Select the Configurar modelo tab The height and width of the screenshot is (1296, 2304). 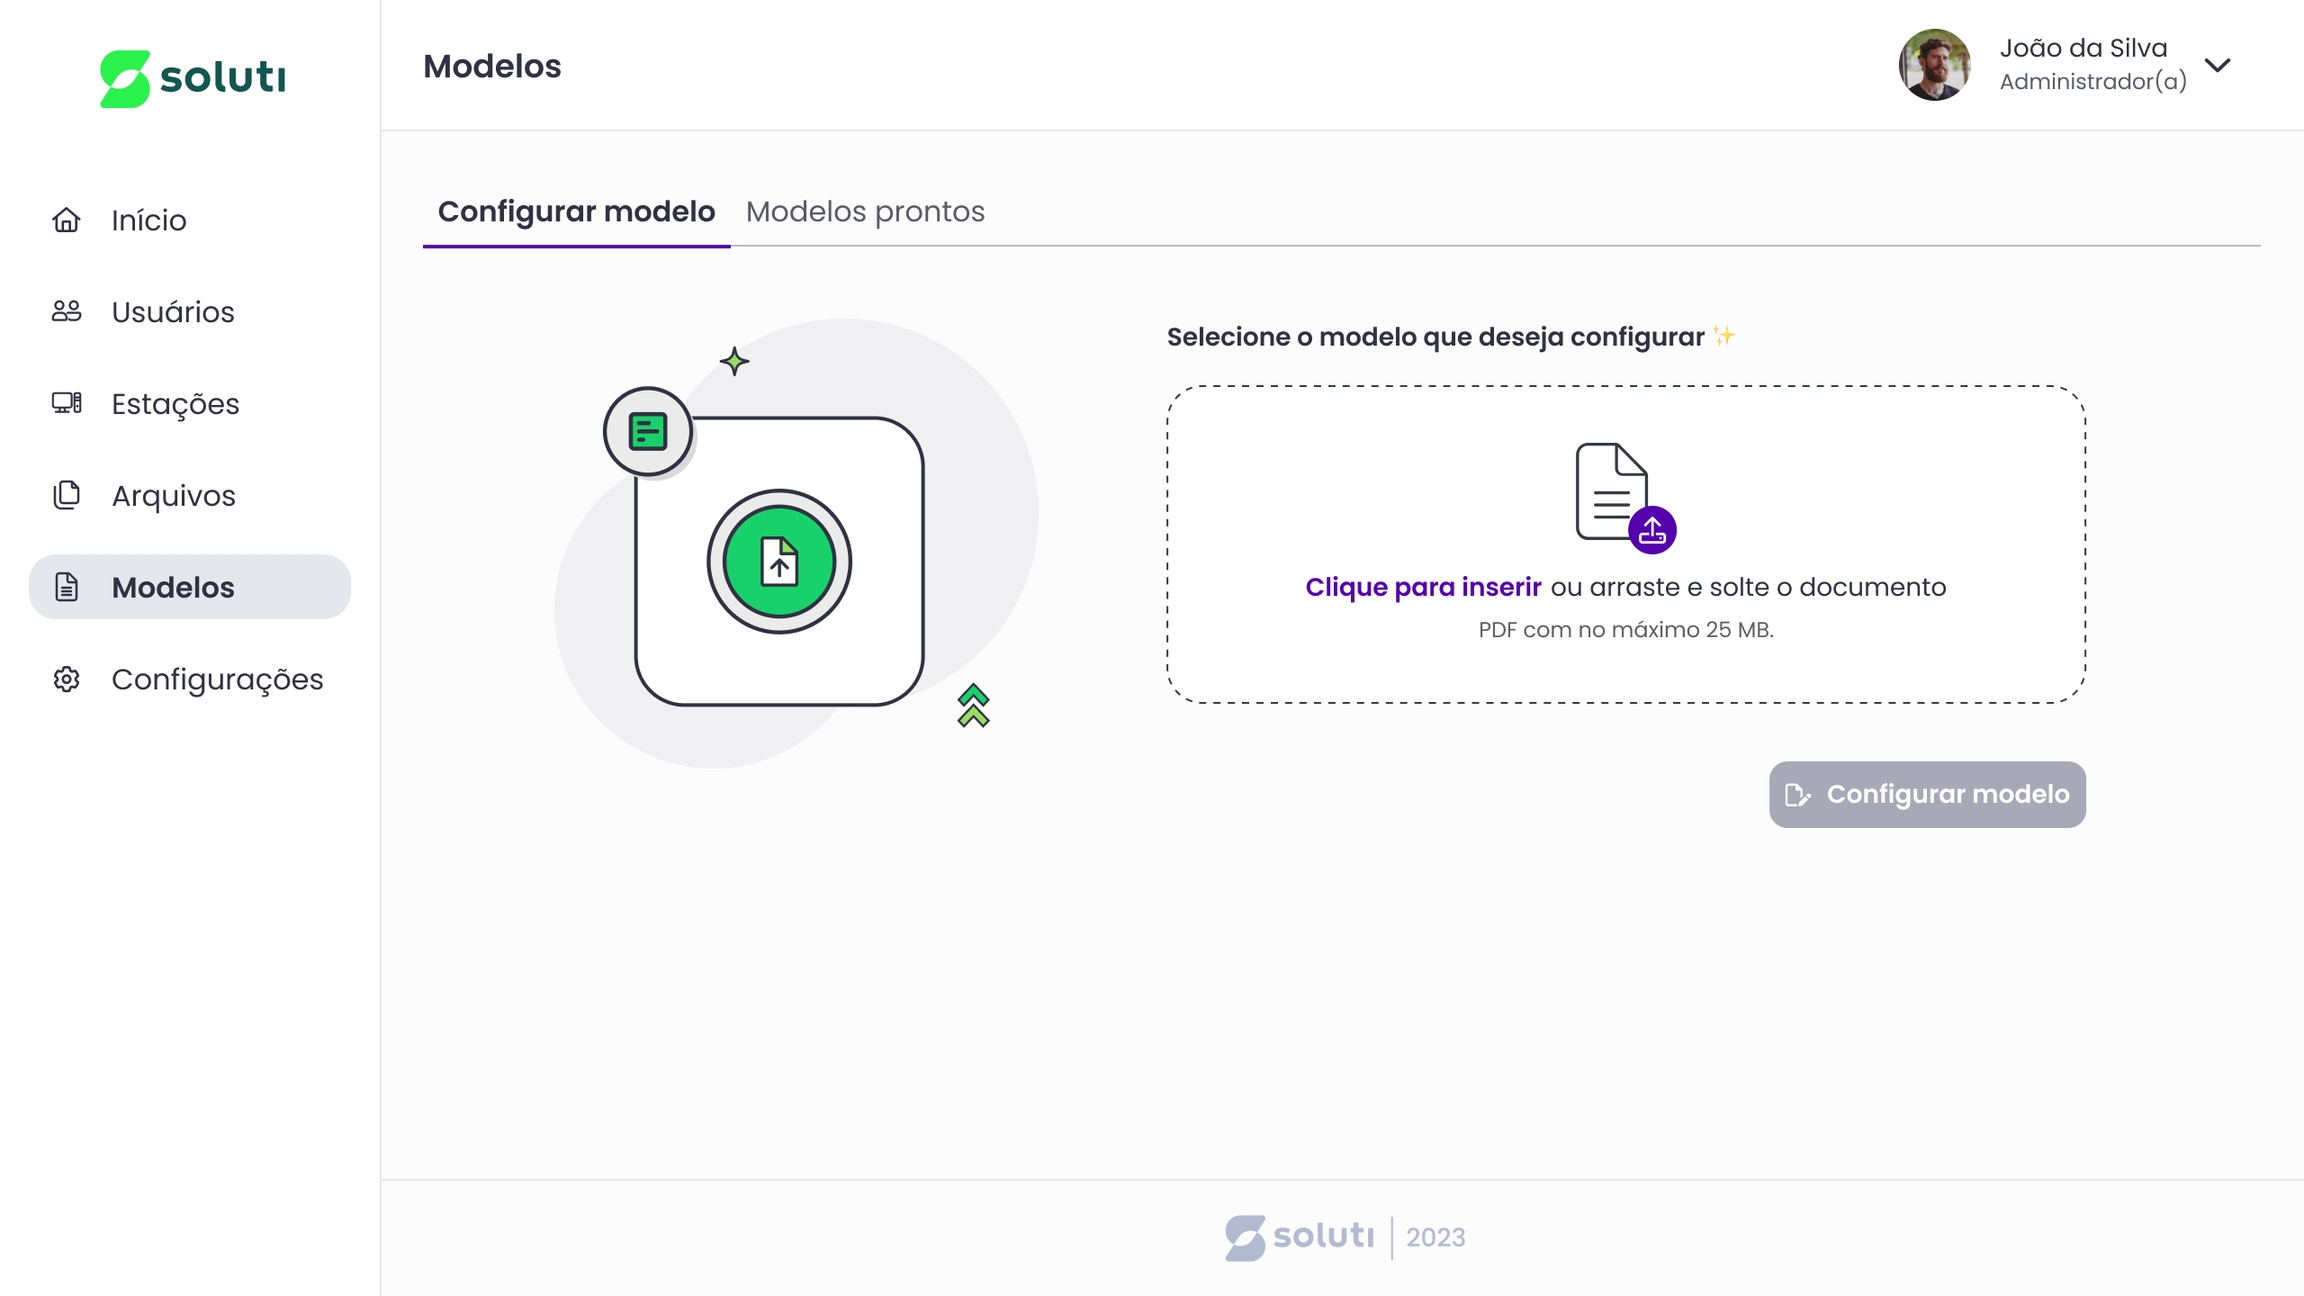pos(576,212)
